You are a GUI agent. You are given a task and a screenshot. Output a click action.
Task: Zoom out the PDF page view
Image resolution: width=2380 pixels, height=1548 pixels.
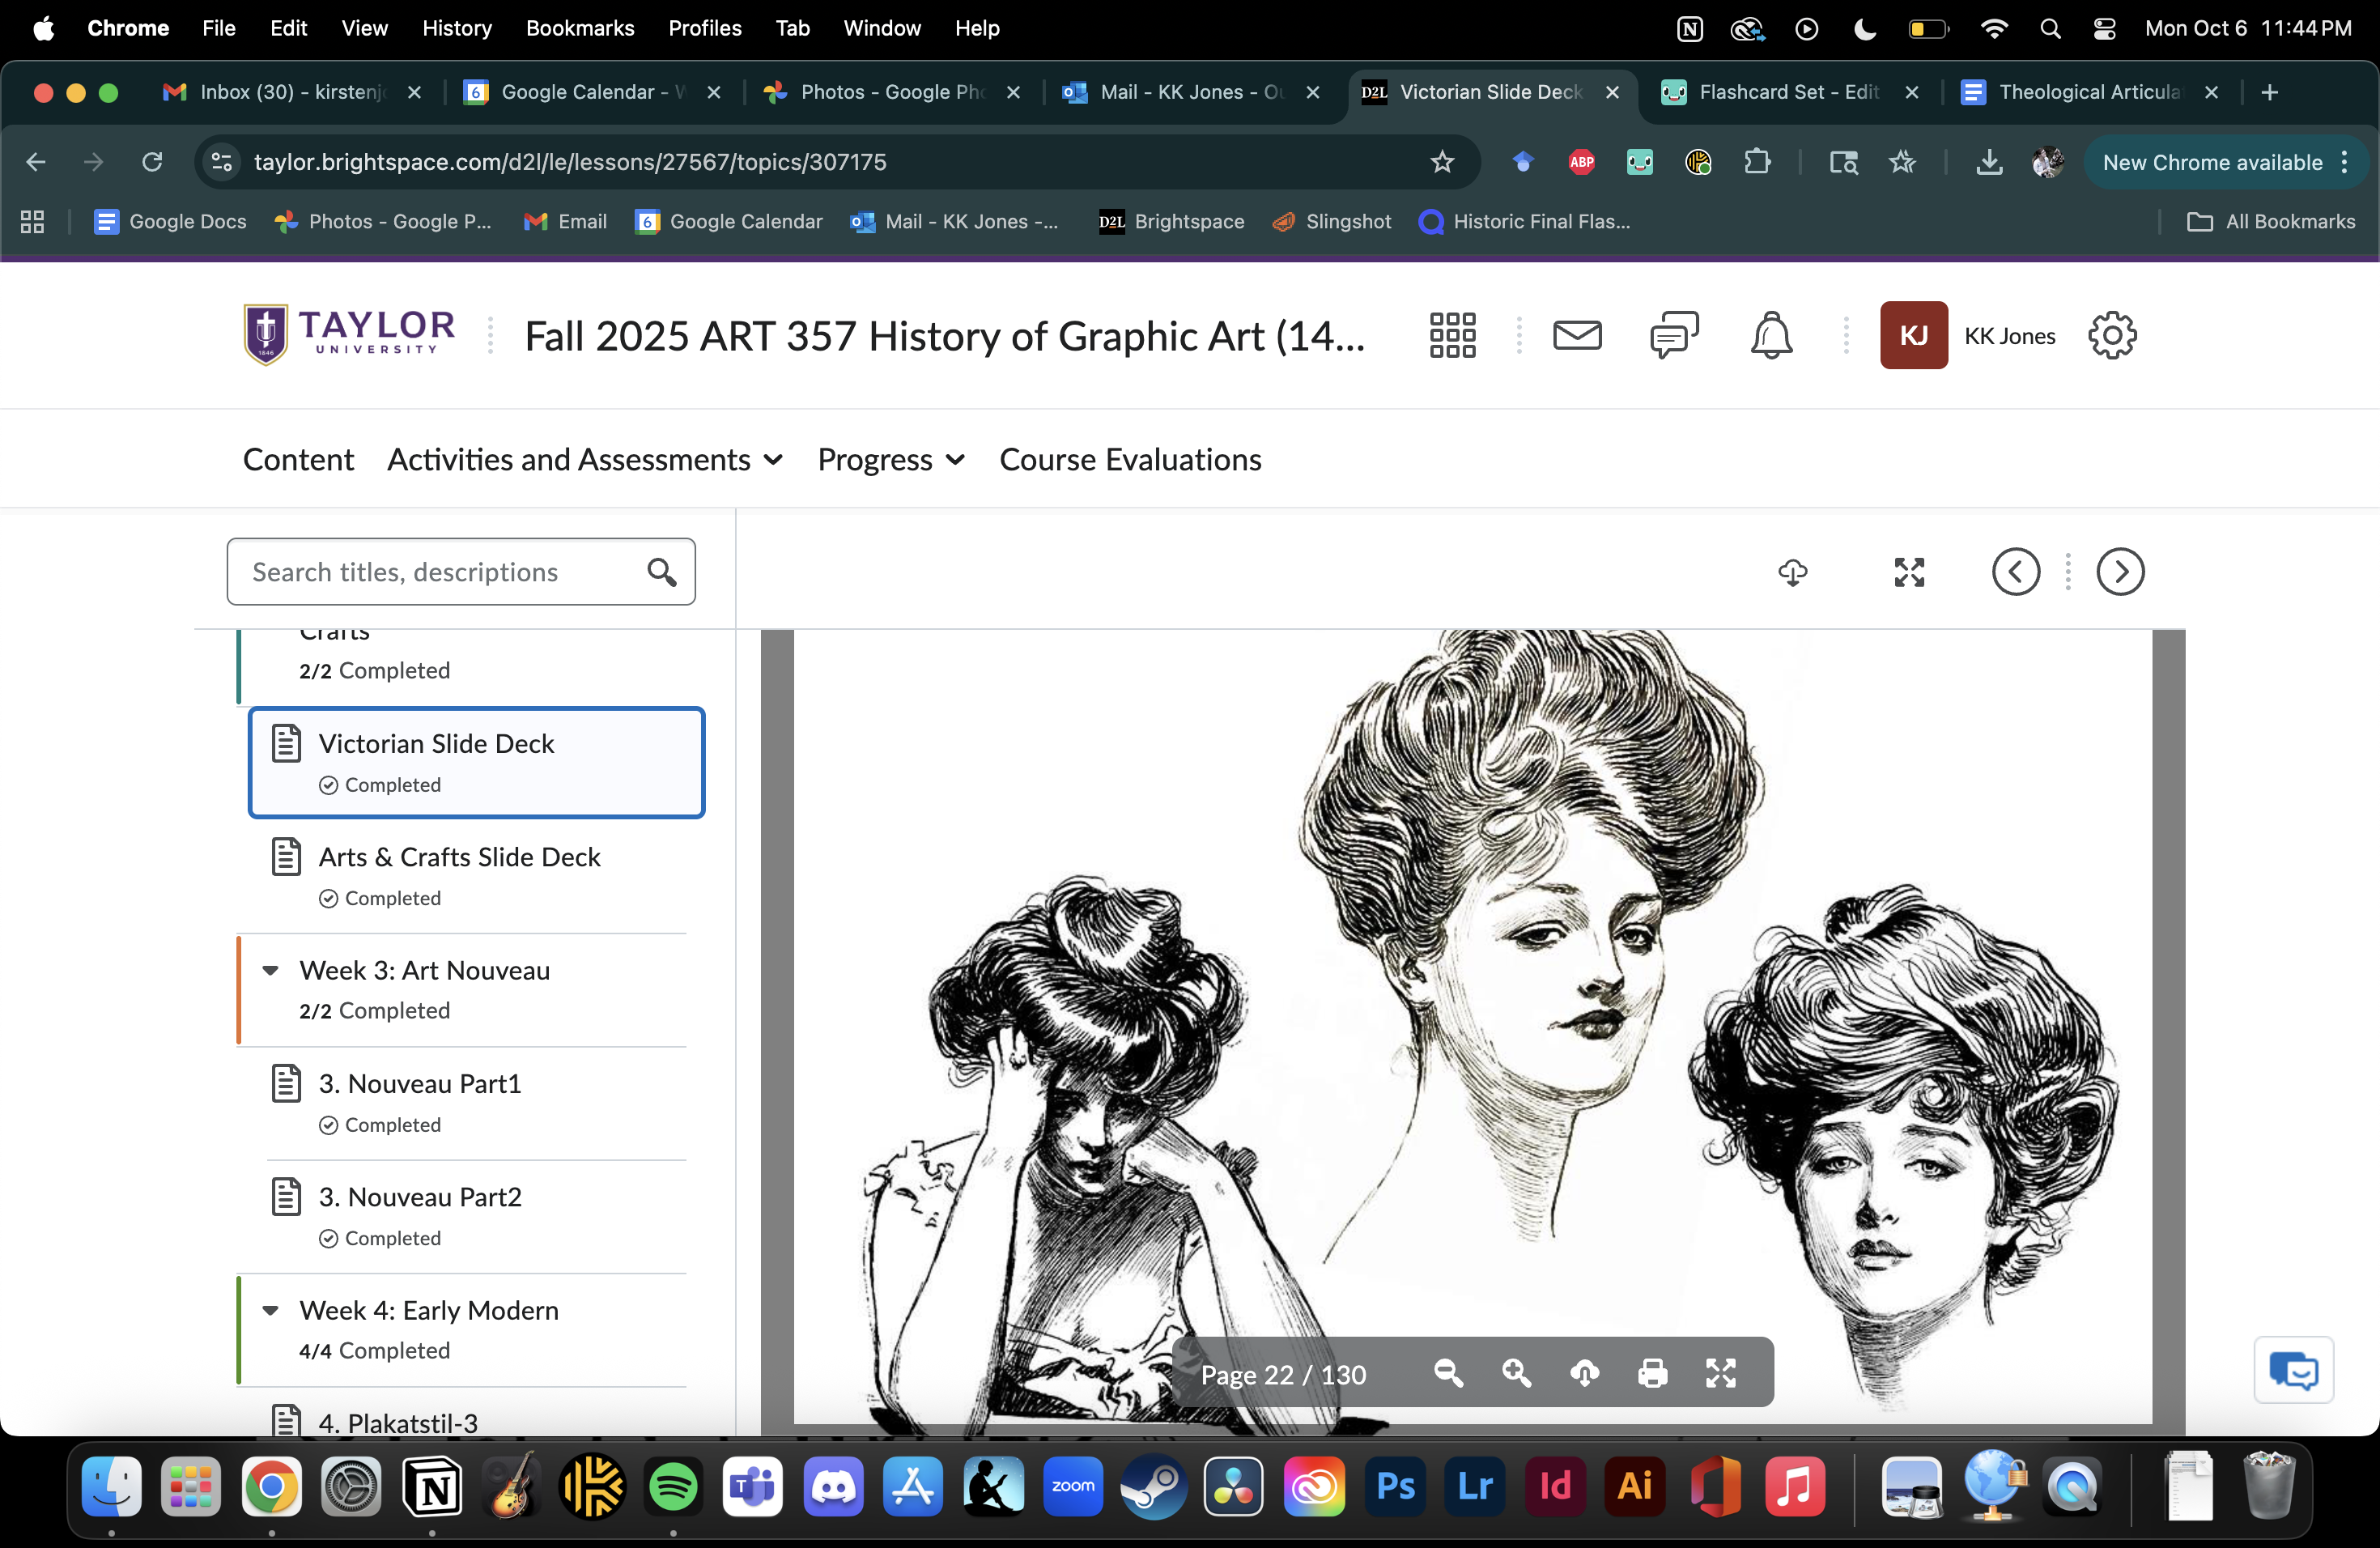1448,1373
